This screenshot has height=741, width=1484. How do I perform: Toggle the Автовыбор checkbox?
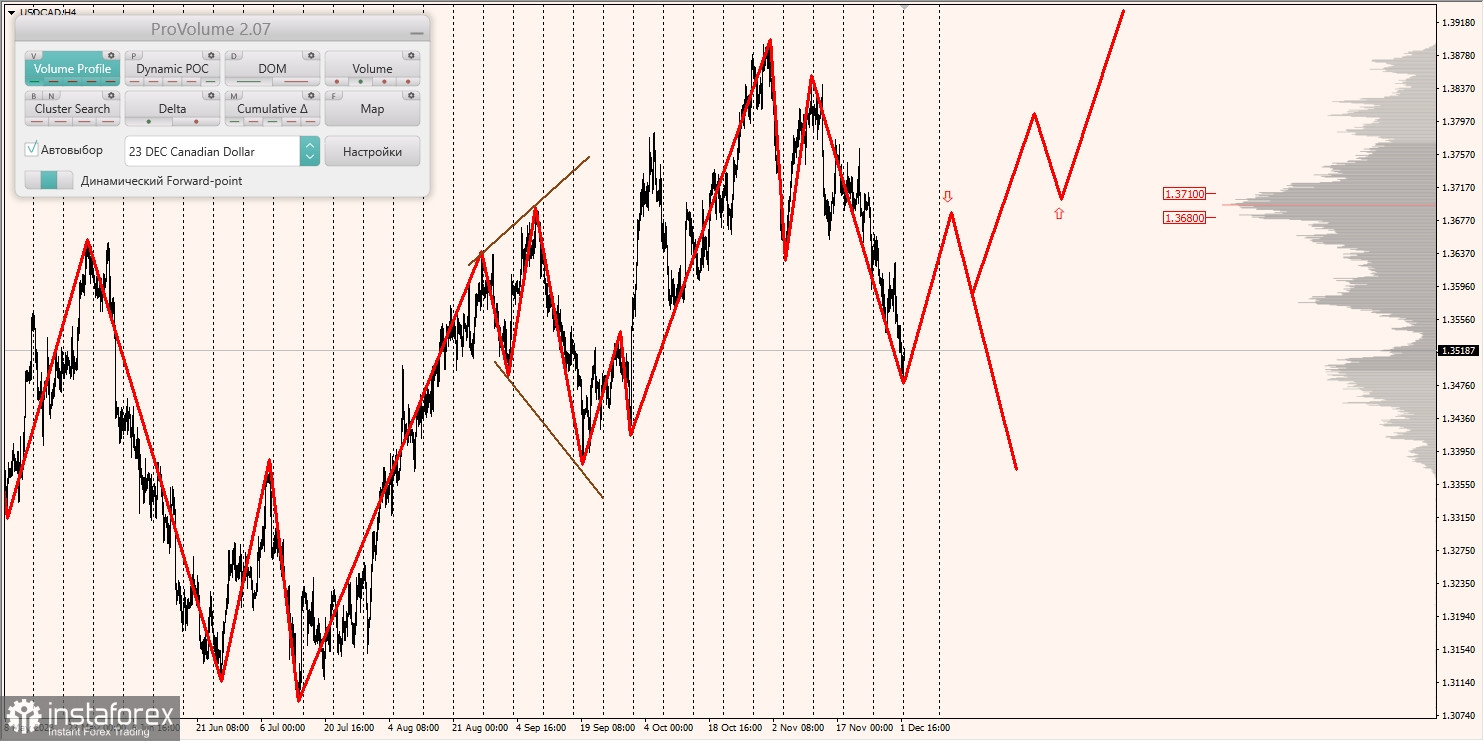point(31,149)
